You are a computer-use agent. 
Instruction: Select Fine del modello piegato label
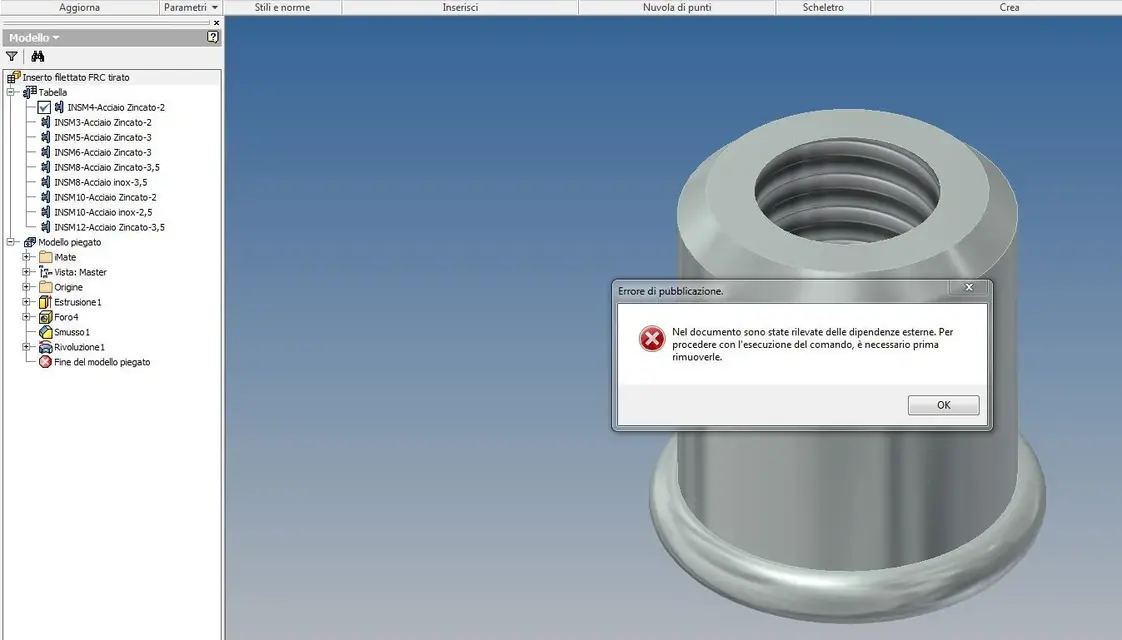tap(102, 362)
